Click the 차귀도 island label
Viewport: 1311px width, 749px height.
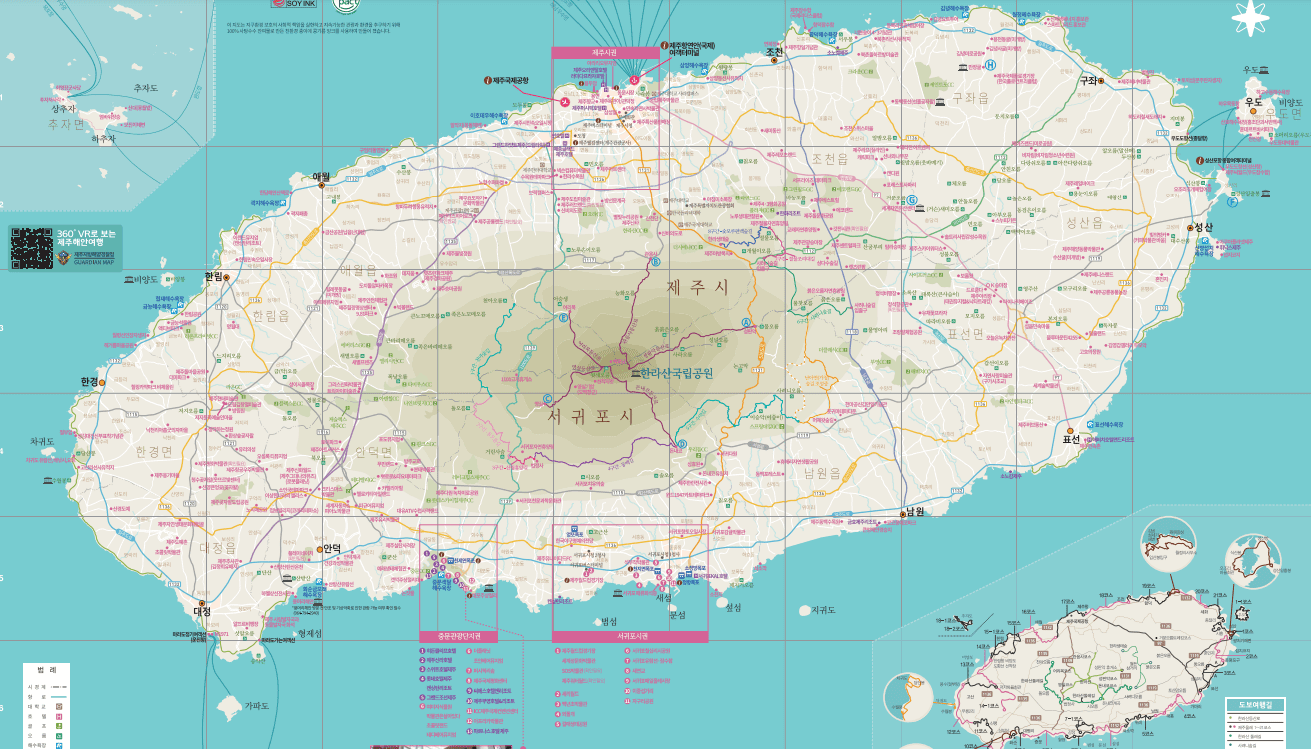42,441
